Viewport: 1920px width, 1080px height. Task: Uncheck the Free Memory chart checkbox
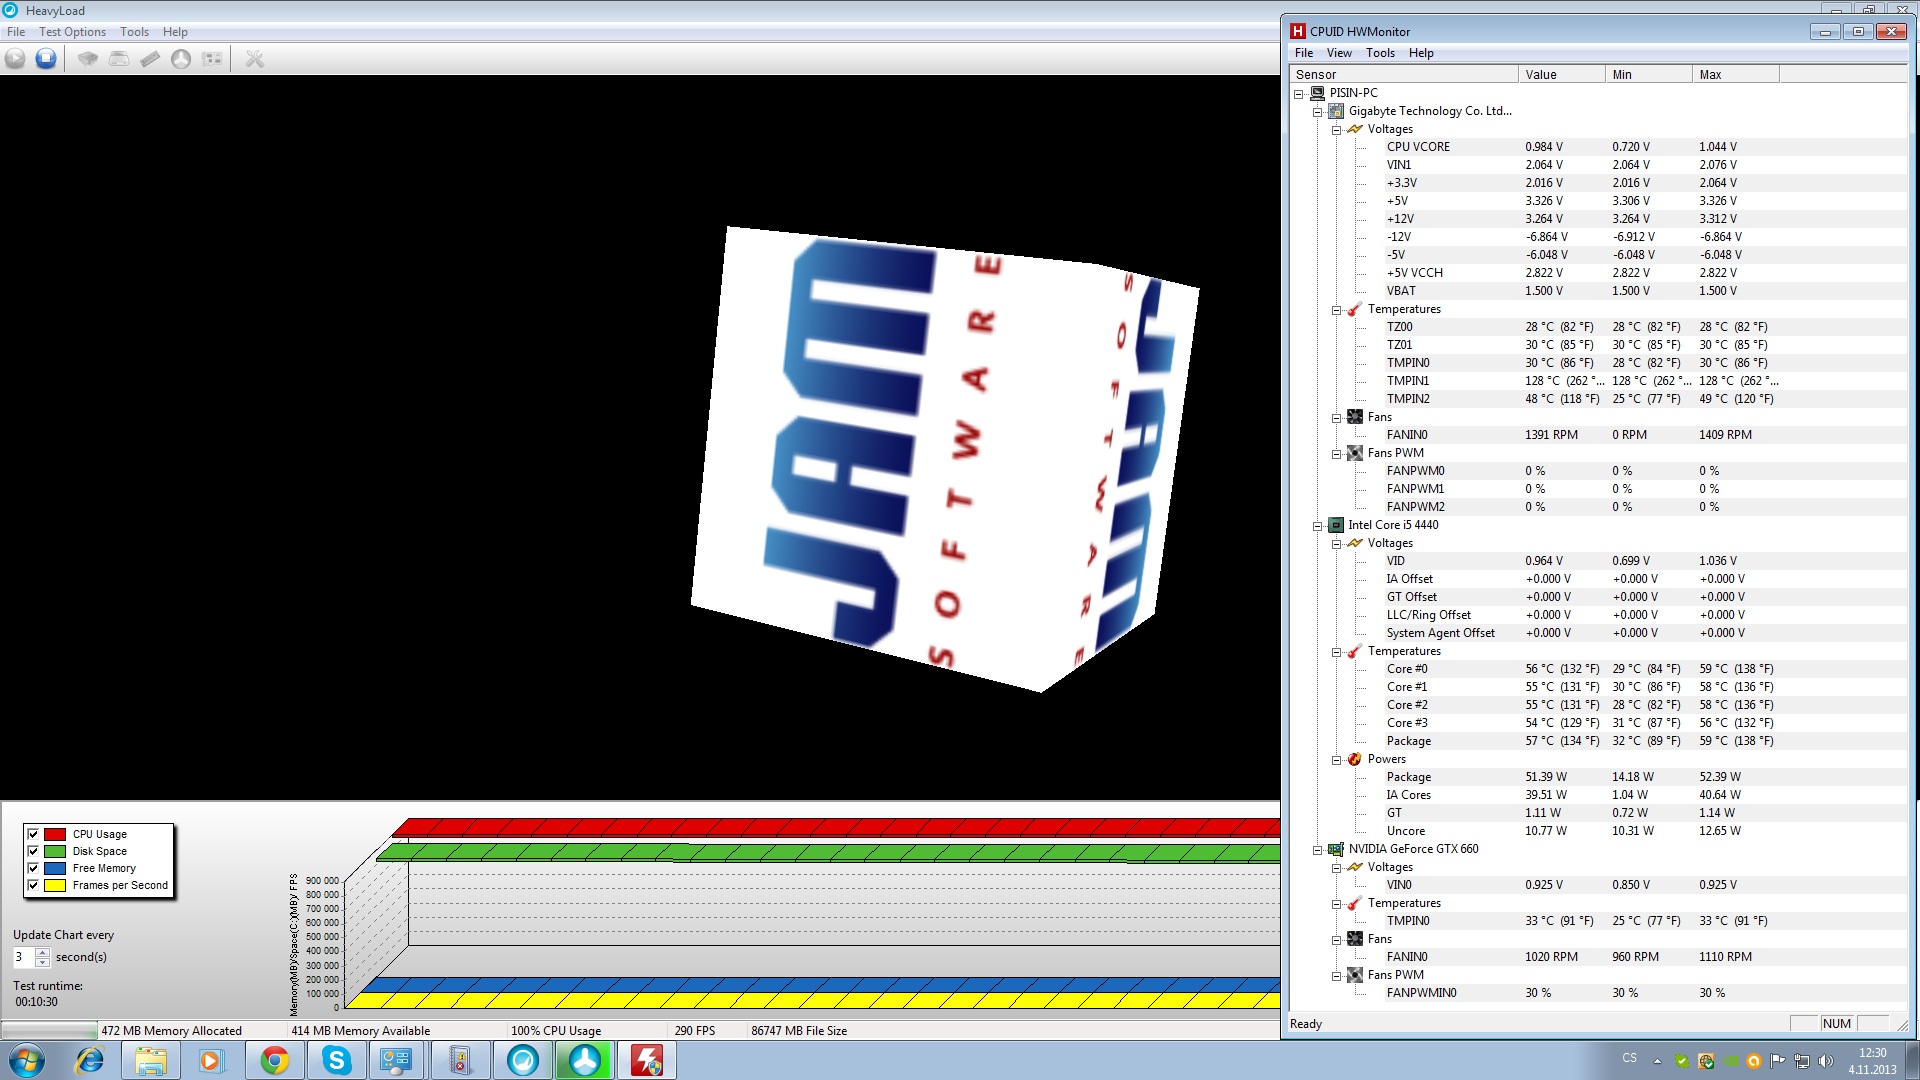pos(33,868)
